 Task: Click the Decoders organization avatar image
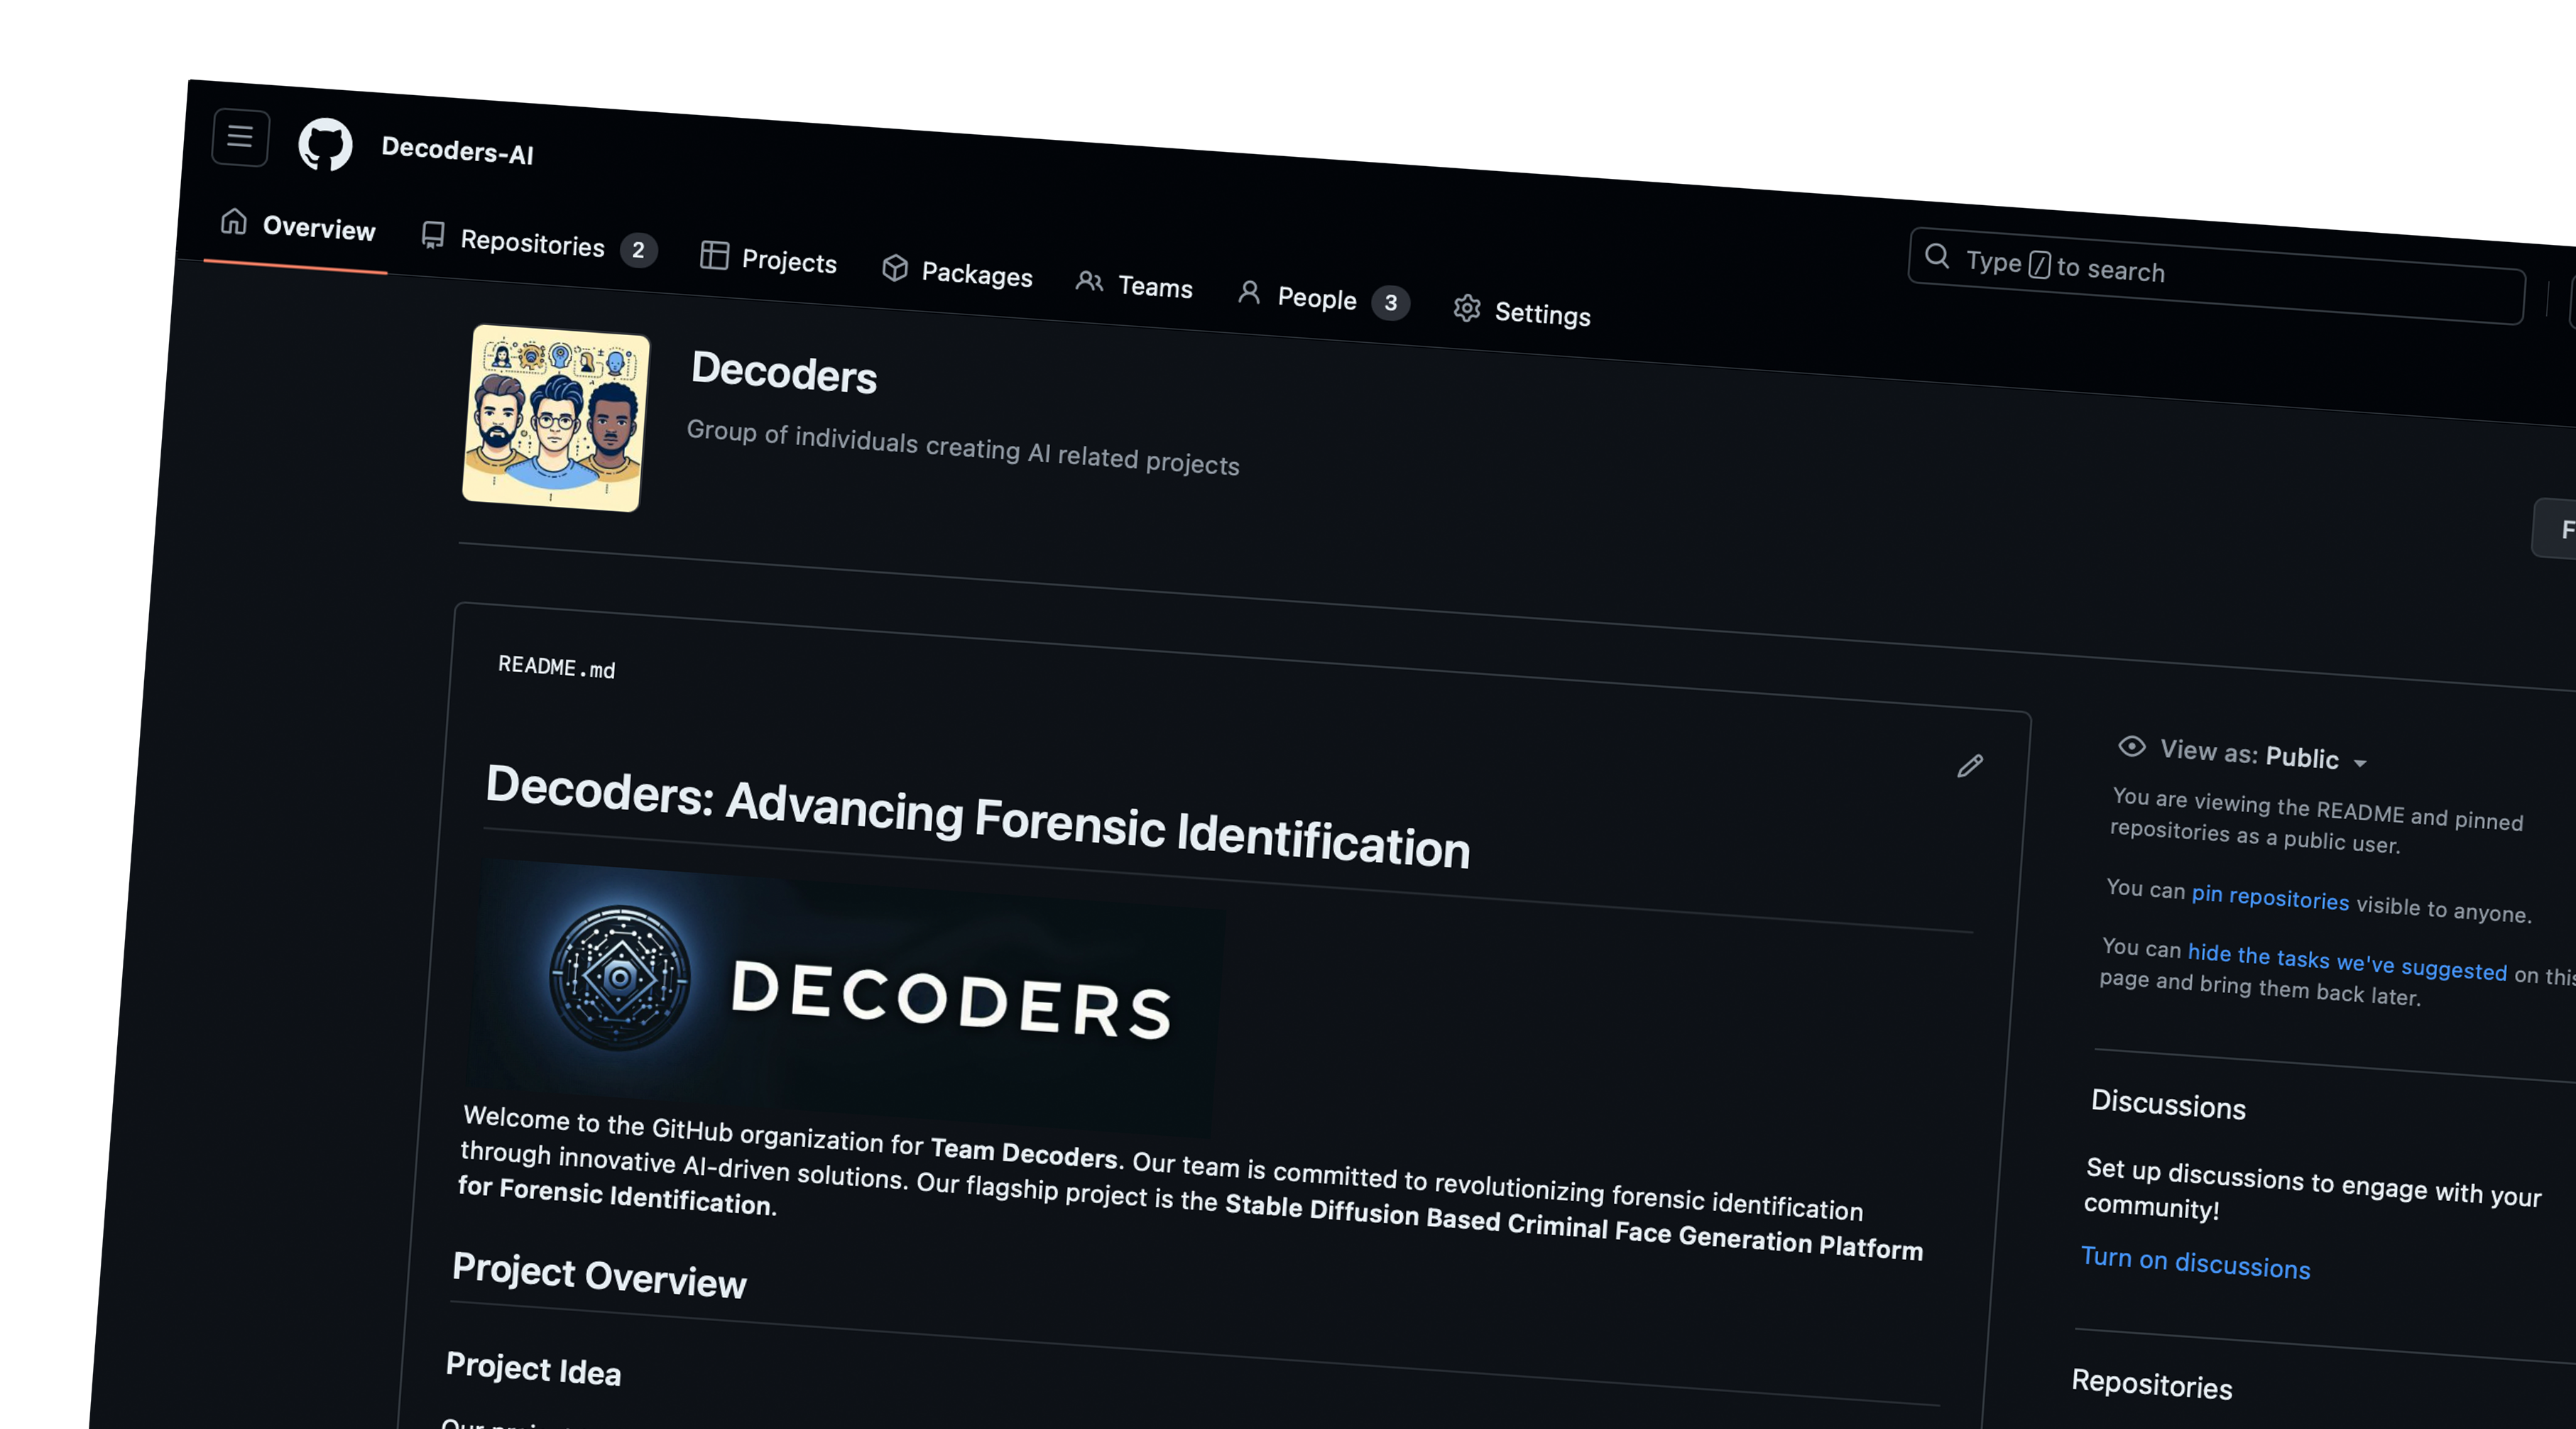coord(556,418)
